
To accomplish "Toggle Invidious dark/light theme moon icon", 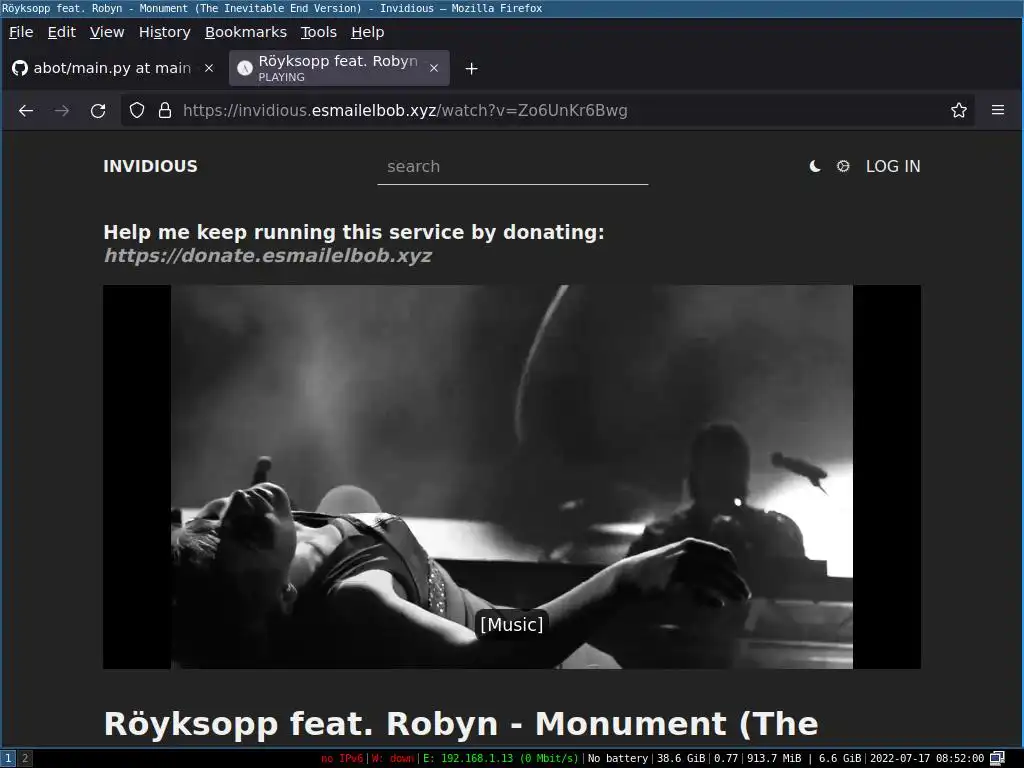I will 815,167.
